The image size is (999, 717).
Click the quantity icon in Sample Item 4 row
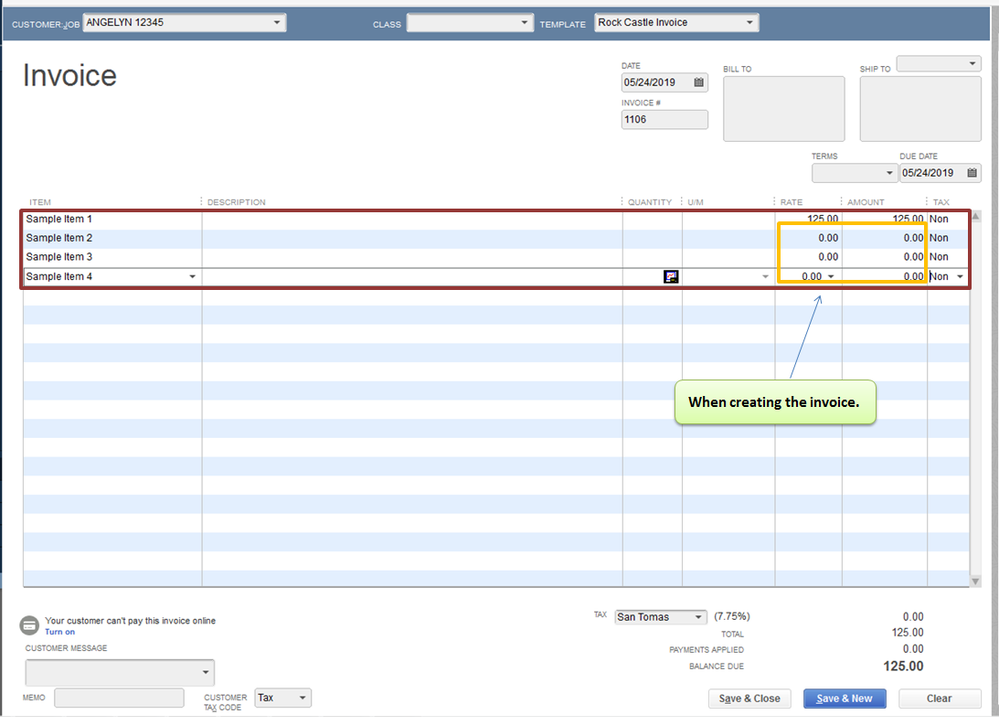point(670,277)
